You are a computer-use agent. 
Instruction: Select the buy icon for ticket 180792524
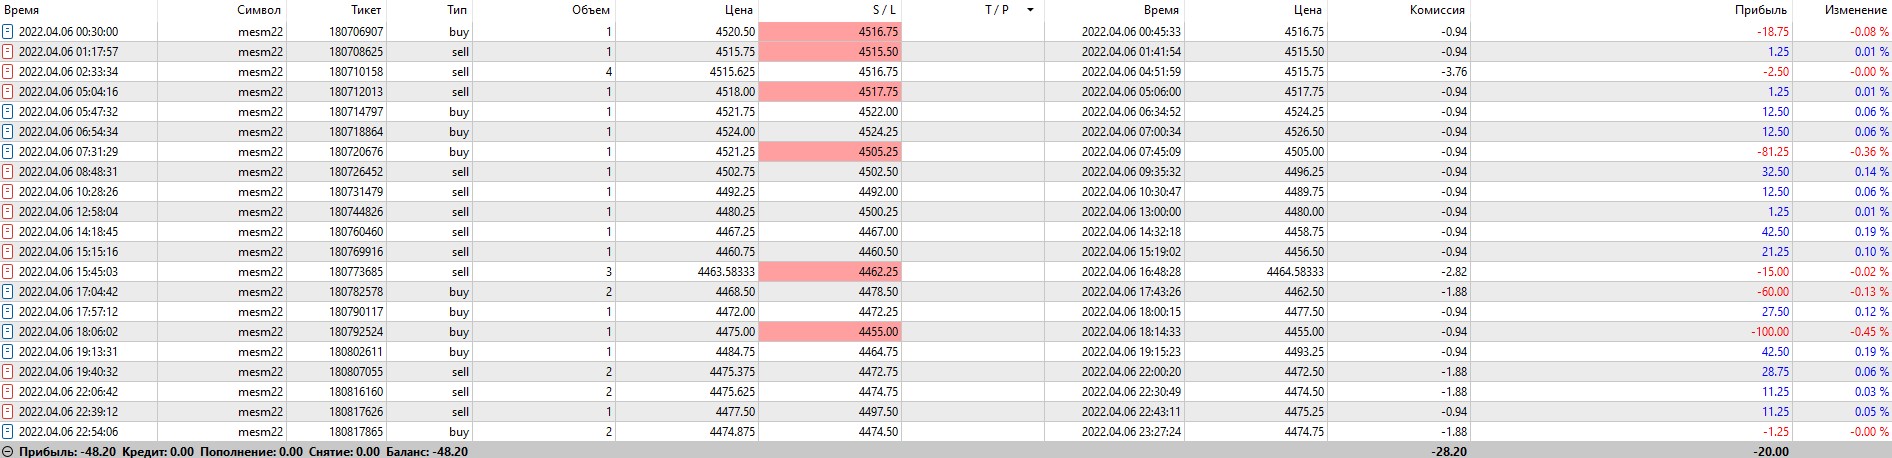click(x=8, y=332)
